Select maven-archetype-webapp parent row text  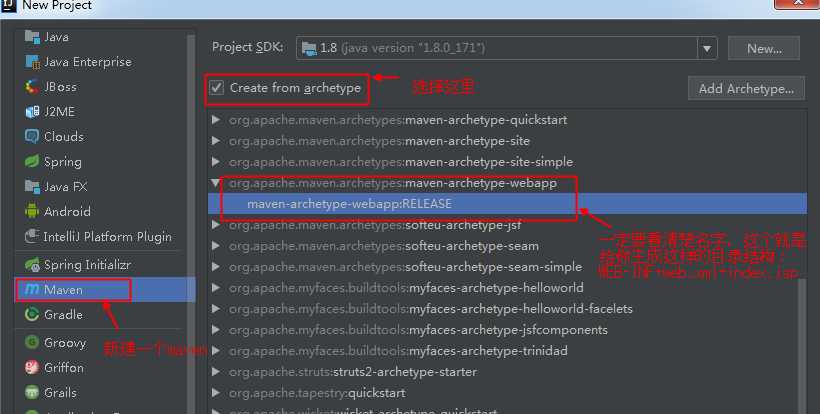click(x=392, y=183)
